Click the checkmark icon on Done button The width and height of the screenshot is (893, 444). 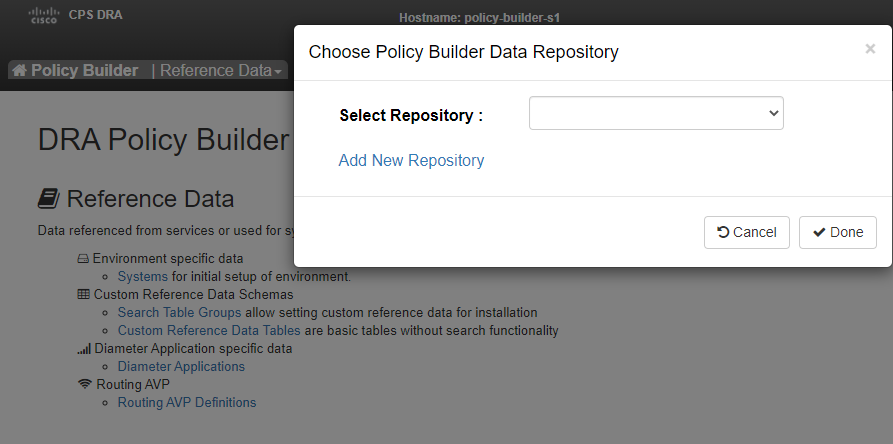point(819,232)
